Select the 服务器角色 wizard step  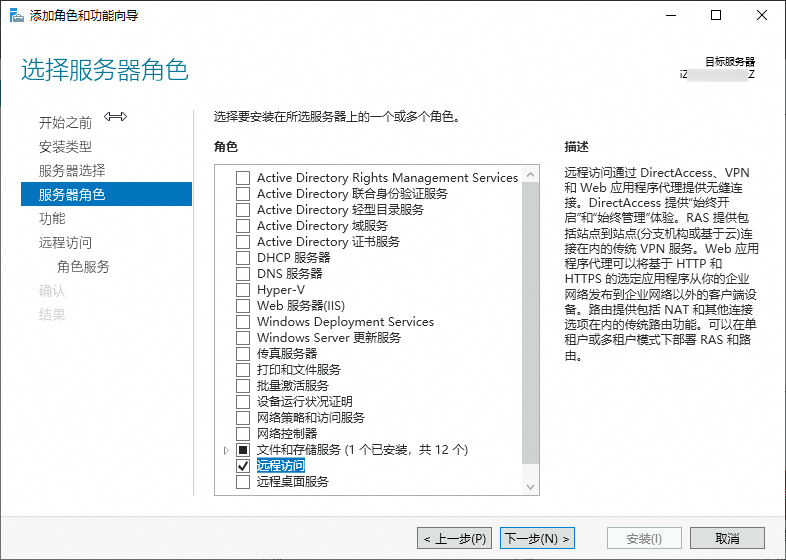click(x=106, y=194)
